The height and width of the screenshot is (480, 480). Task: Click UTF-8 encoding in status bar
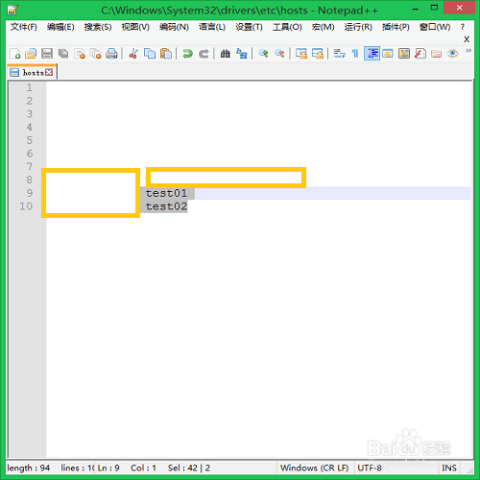(x=369, y=468)
